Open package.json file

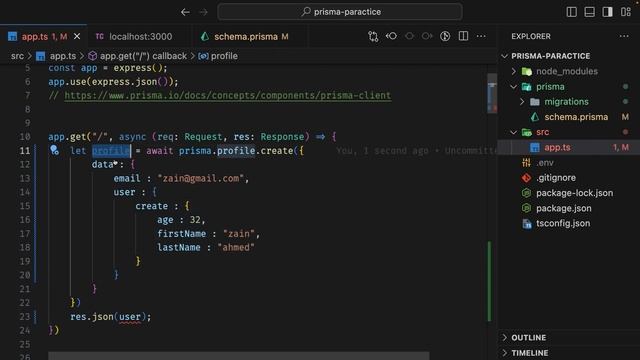(x=563, y=208)
